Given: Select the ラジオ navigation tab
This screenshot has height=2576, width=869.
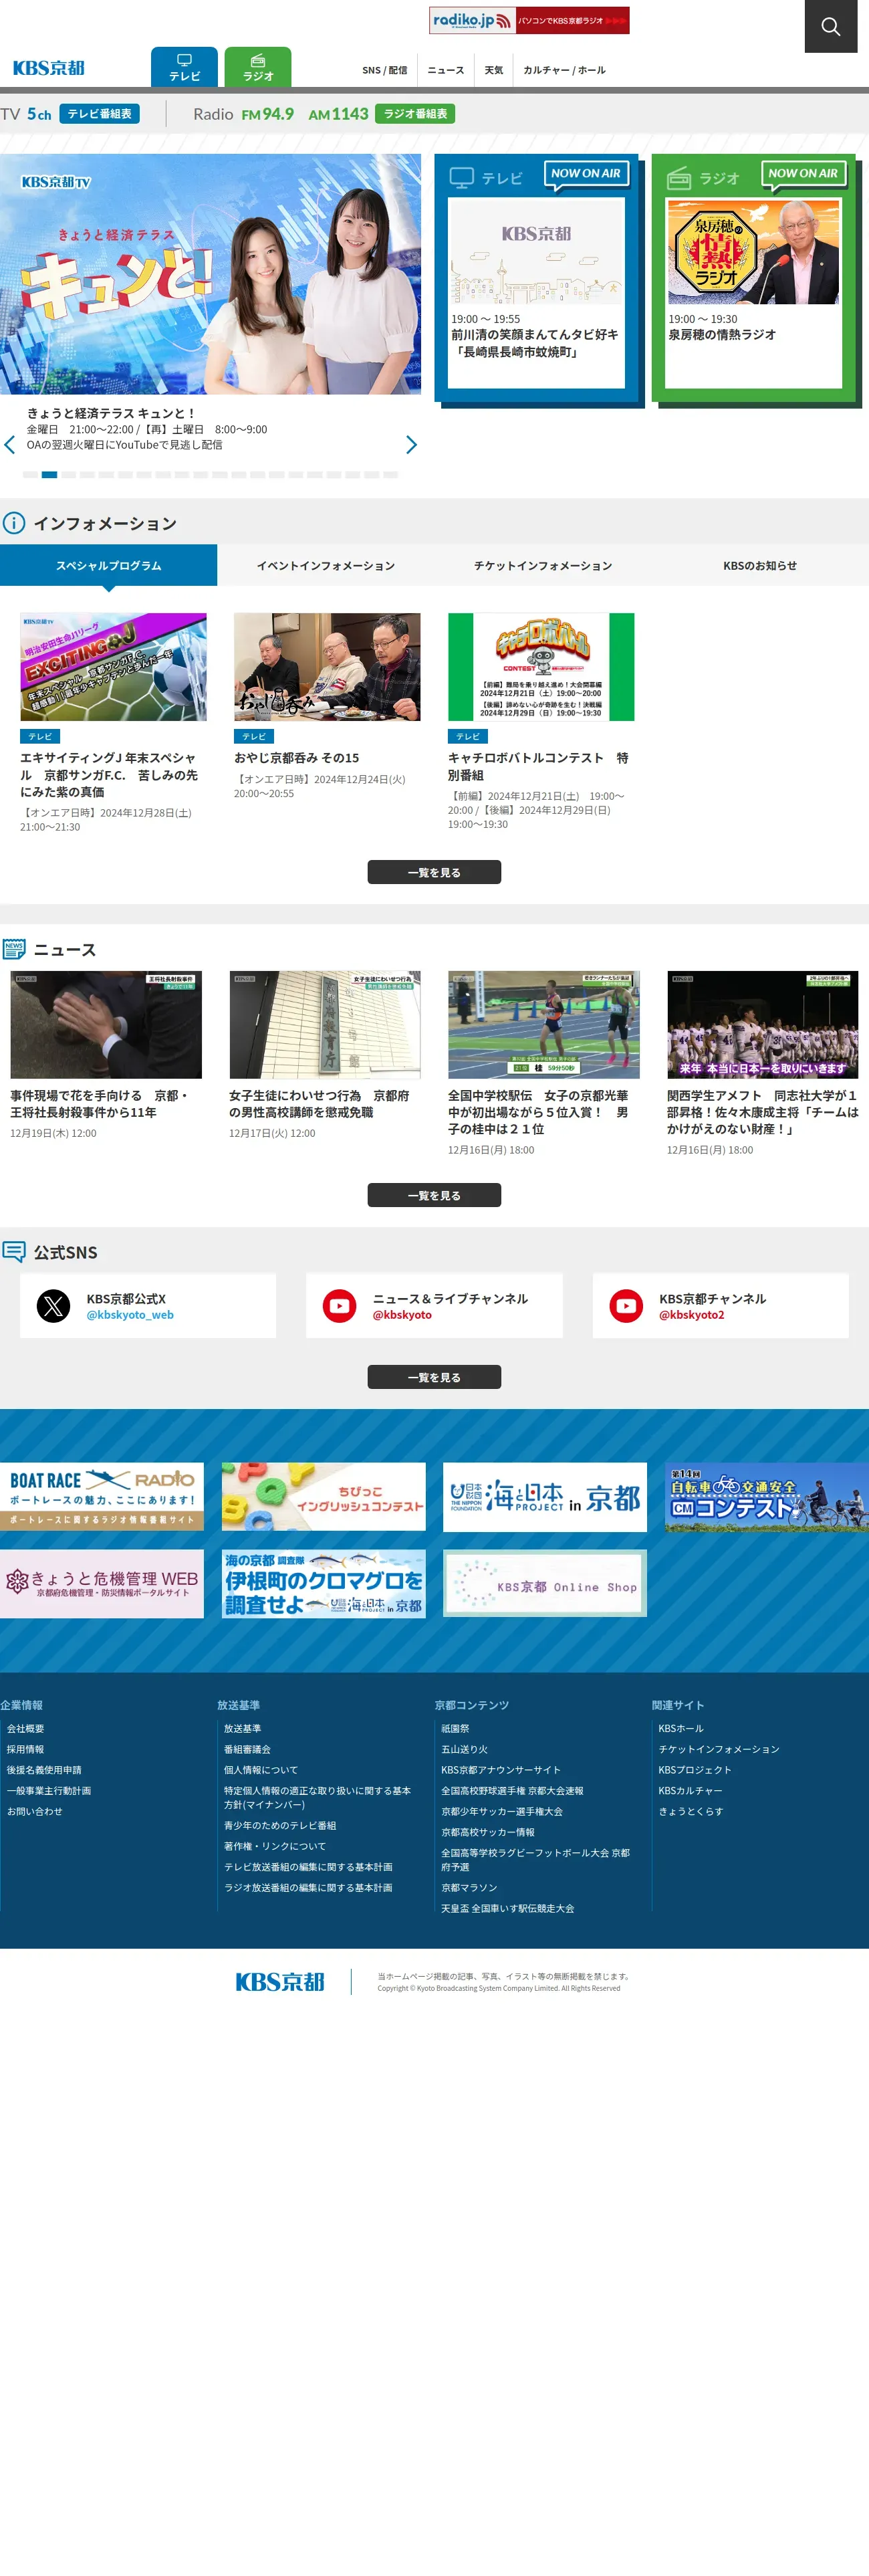Looking at the screenshot, I should (x=258, y=67).
